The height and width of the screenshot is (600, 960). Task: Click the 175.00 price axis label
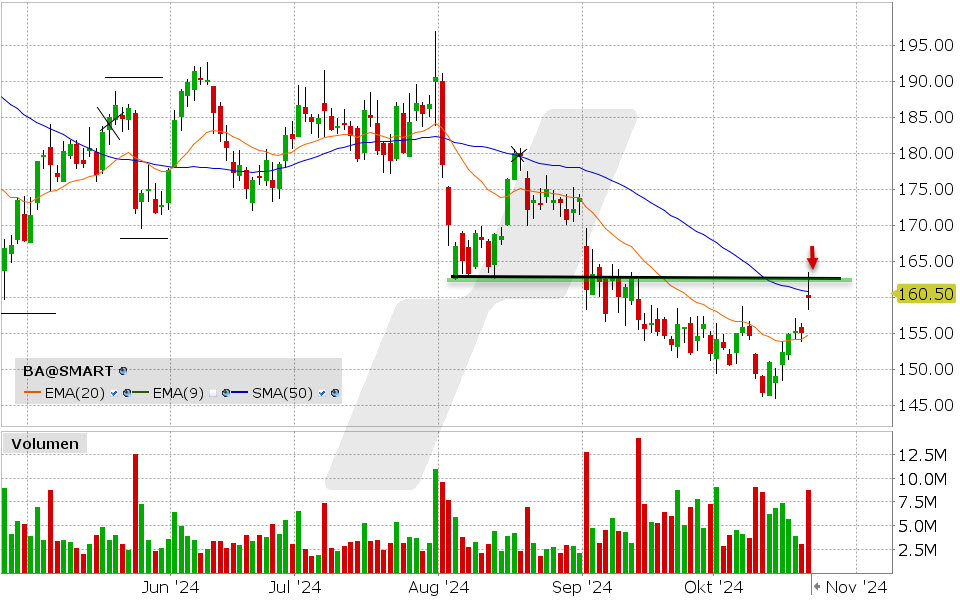925,190
